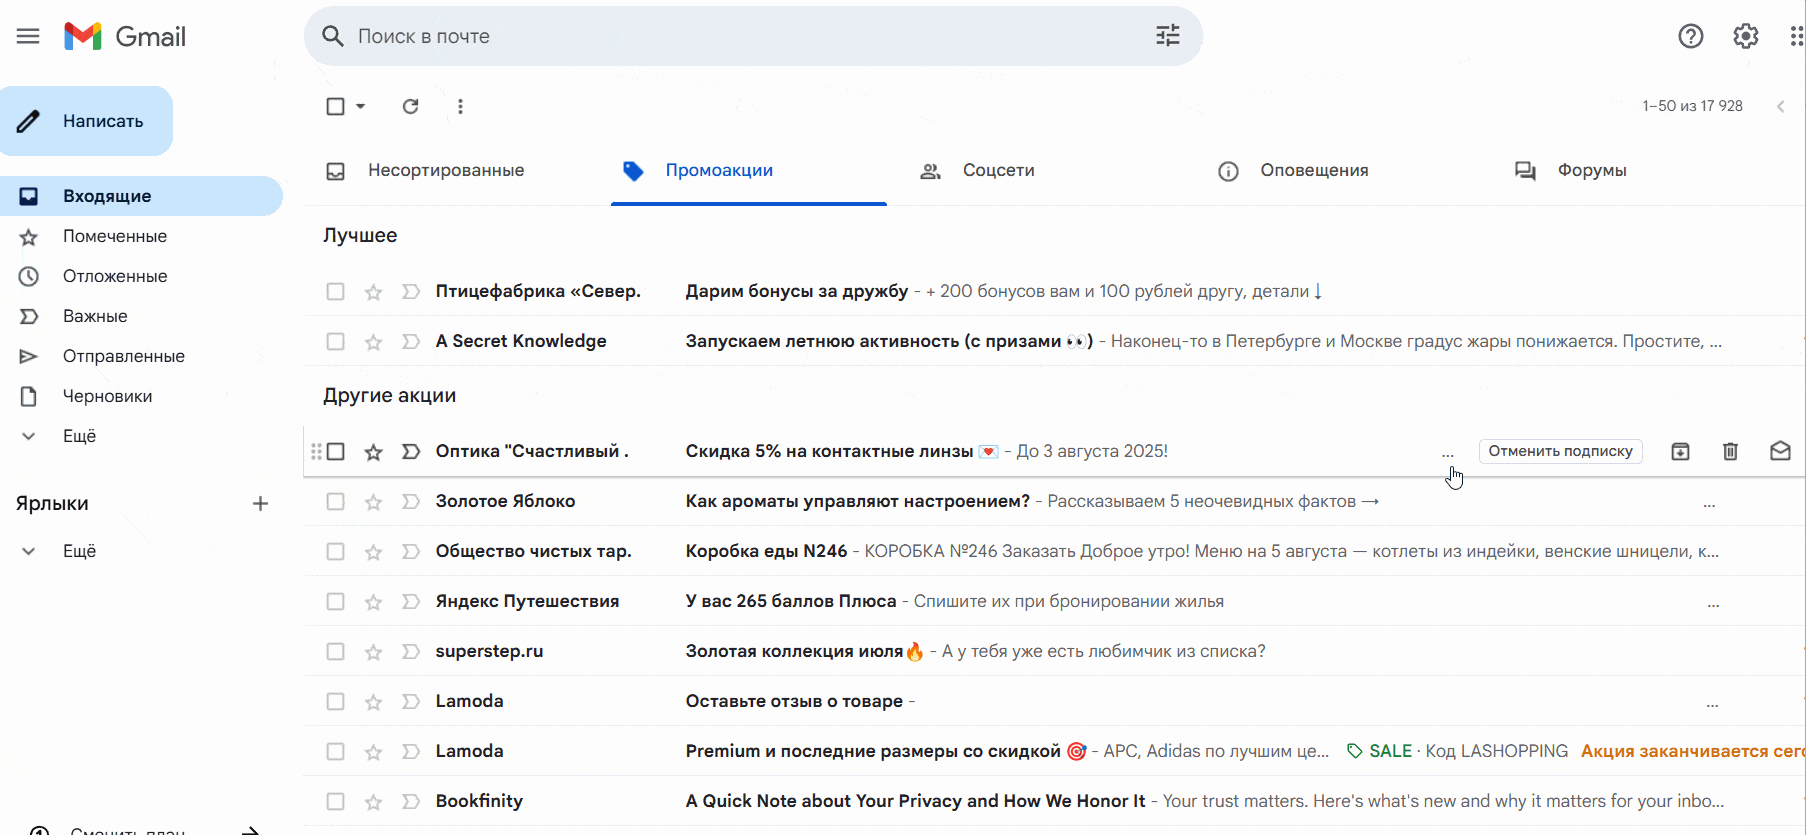Image resolution: width=1806 pixels, height=835 pixels.
Task: Star the superstep.ru email
Action: click(x=373, y=652)
